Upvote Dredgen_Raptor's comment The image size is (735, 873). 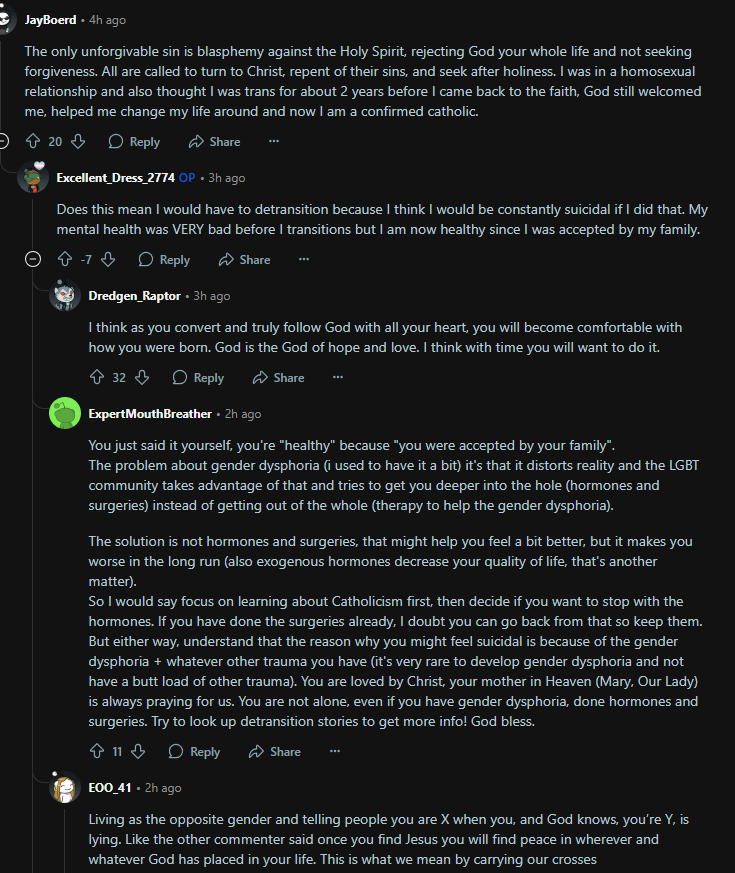click(97, 377)
